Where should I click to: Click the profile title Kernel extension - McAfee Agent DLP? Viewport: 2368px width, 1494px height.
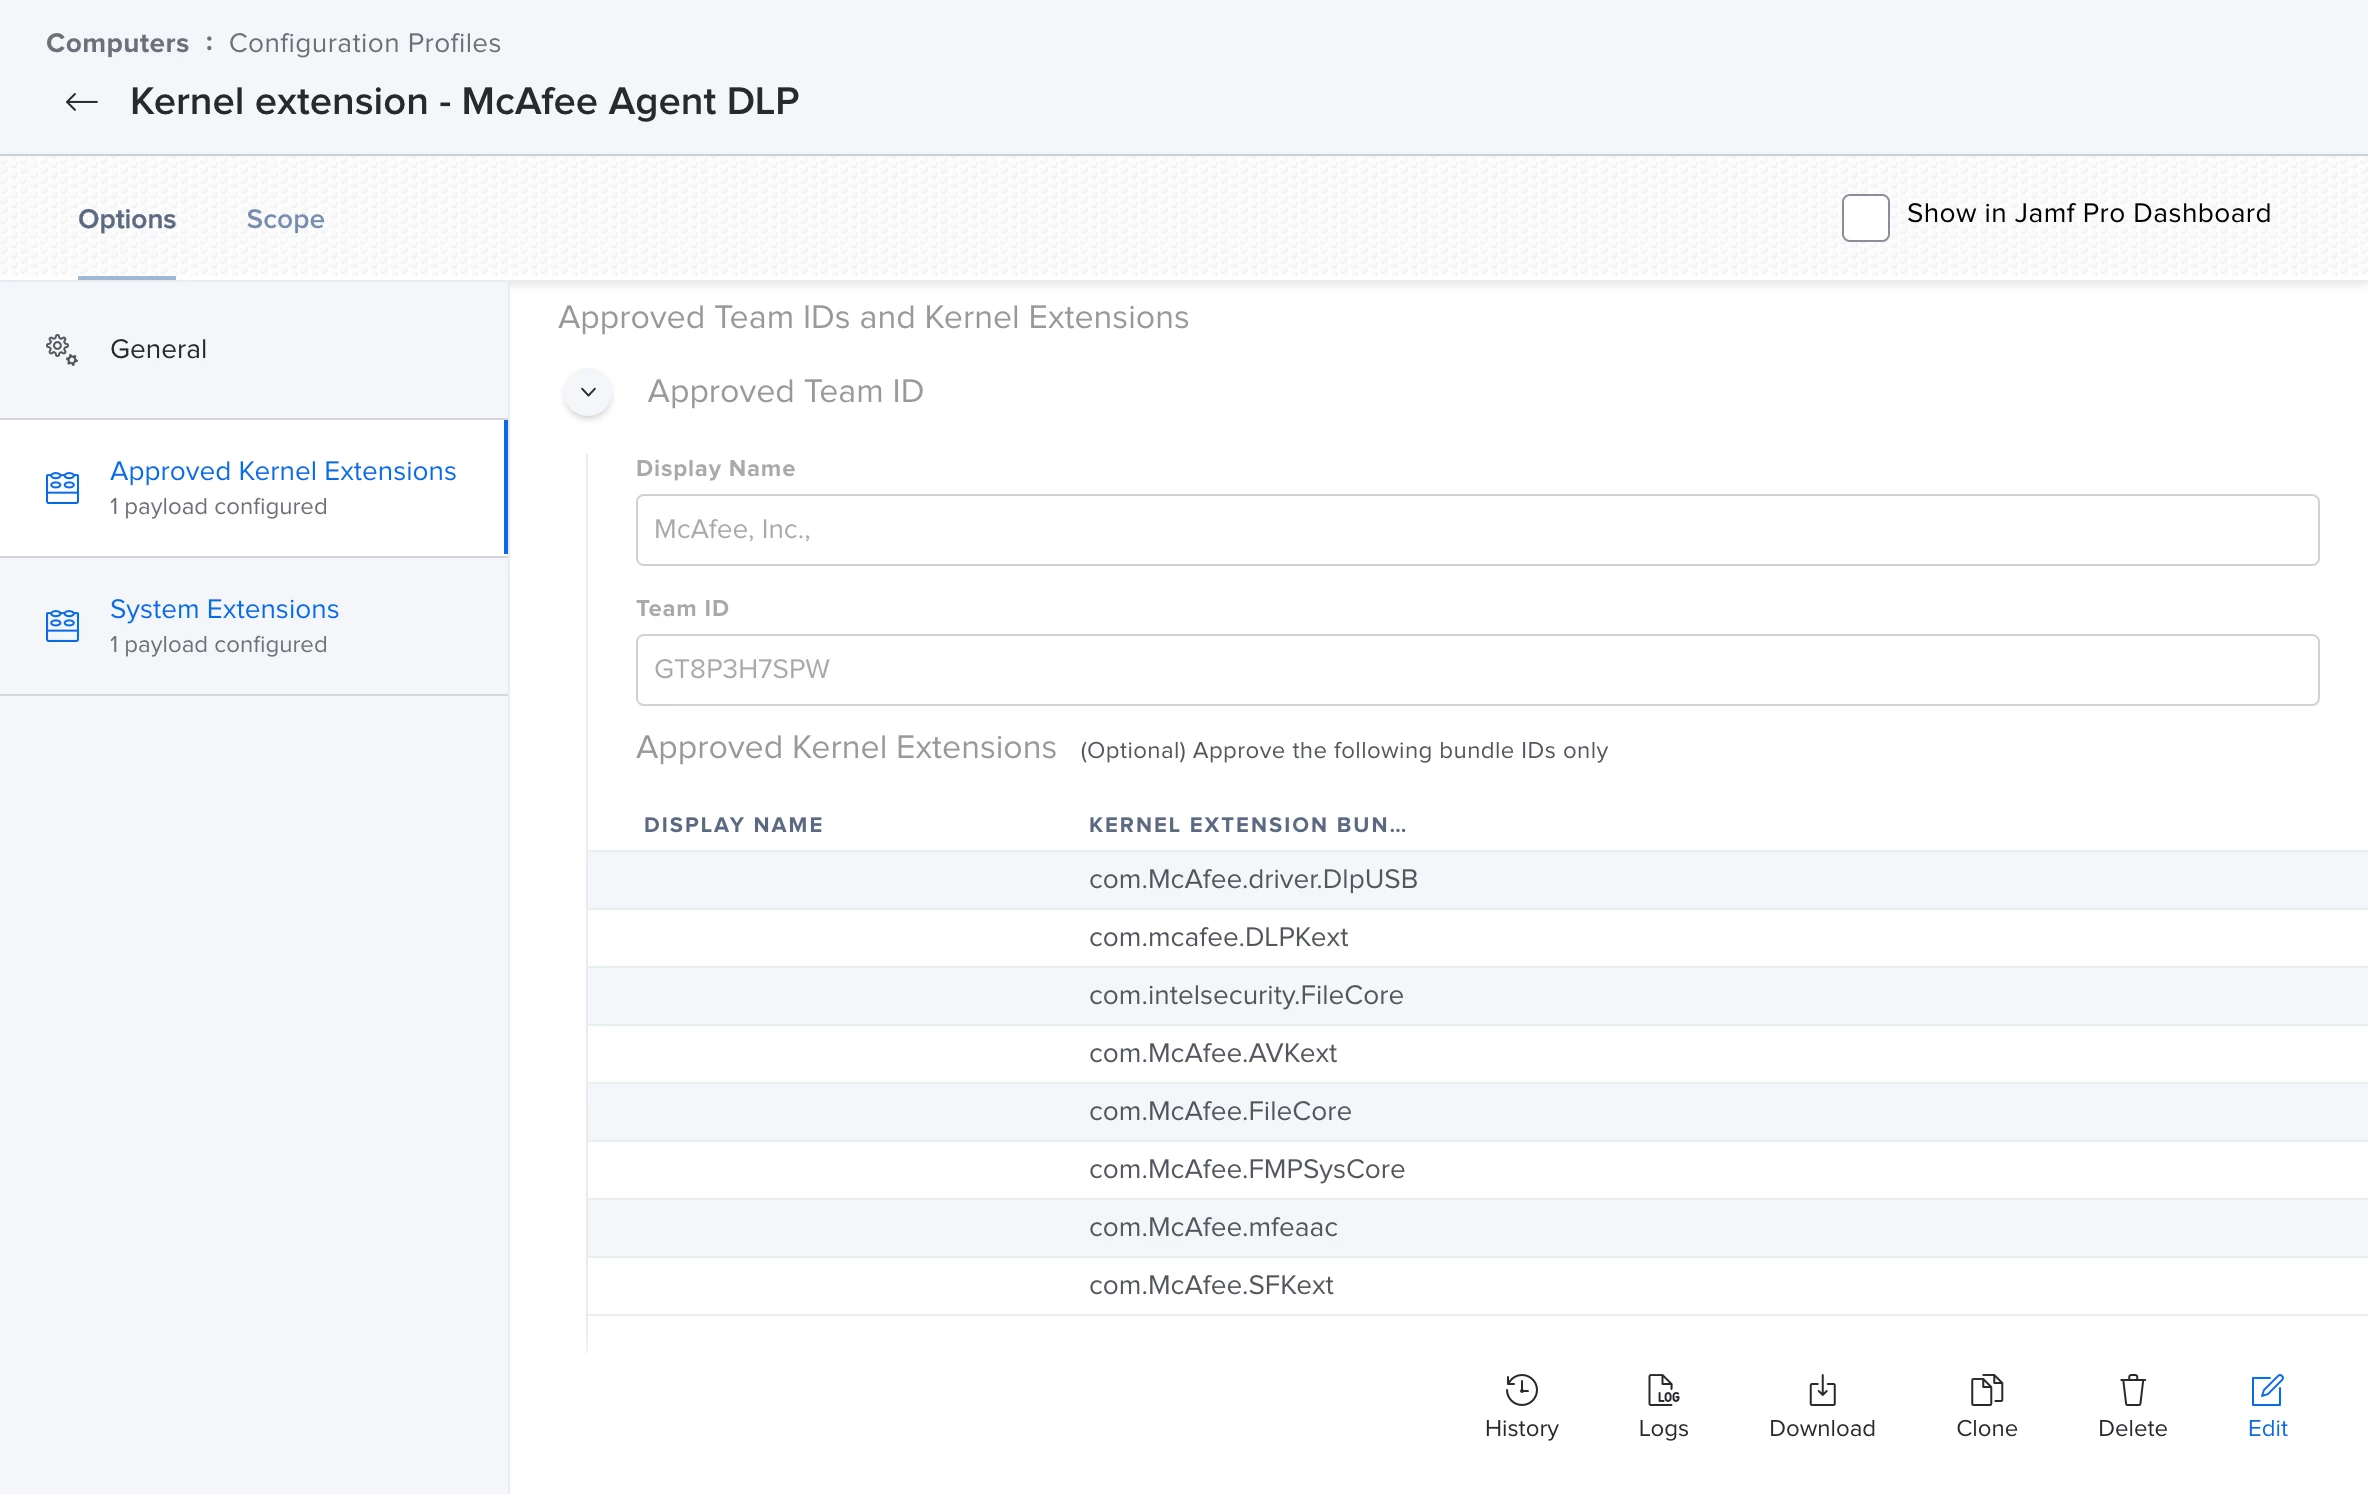click(x=465, y=102)
